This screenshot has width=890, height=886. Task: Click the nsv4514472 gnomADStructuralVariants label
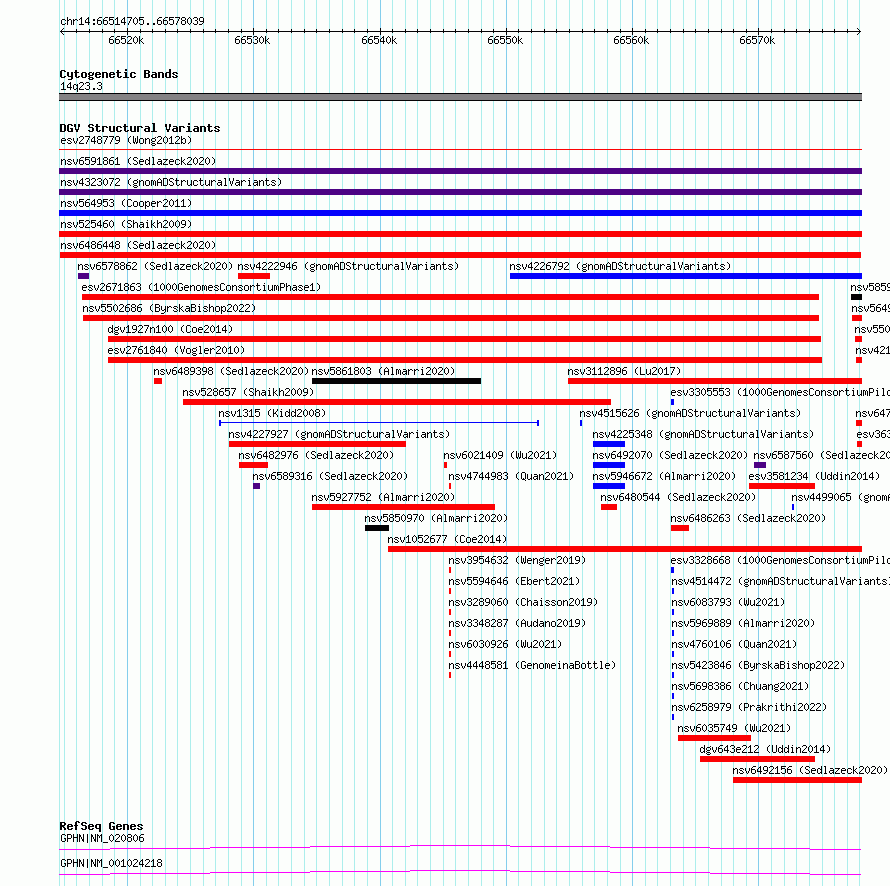[x=780, y=581]
